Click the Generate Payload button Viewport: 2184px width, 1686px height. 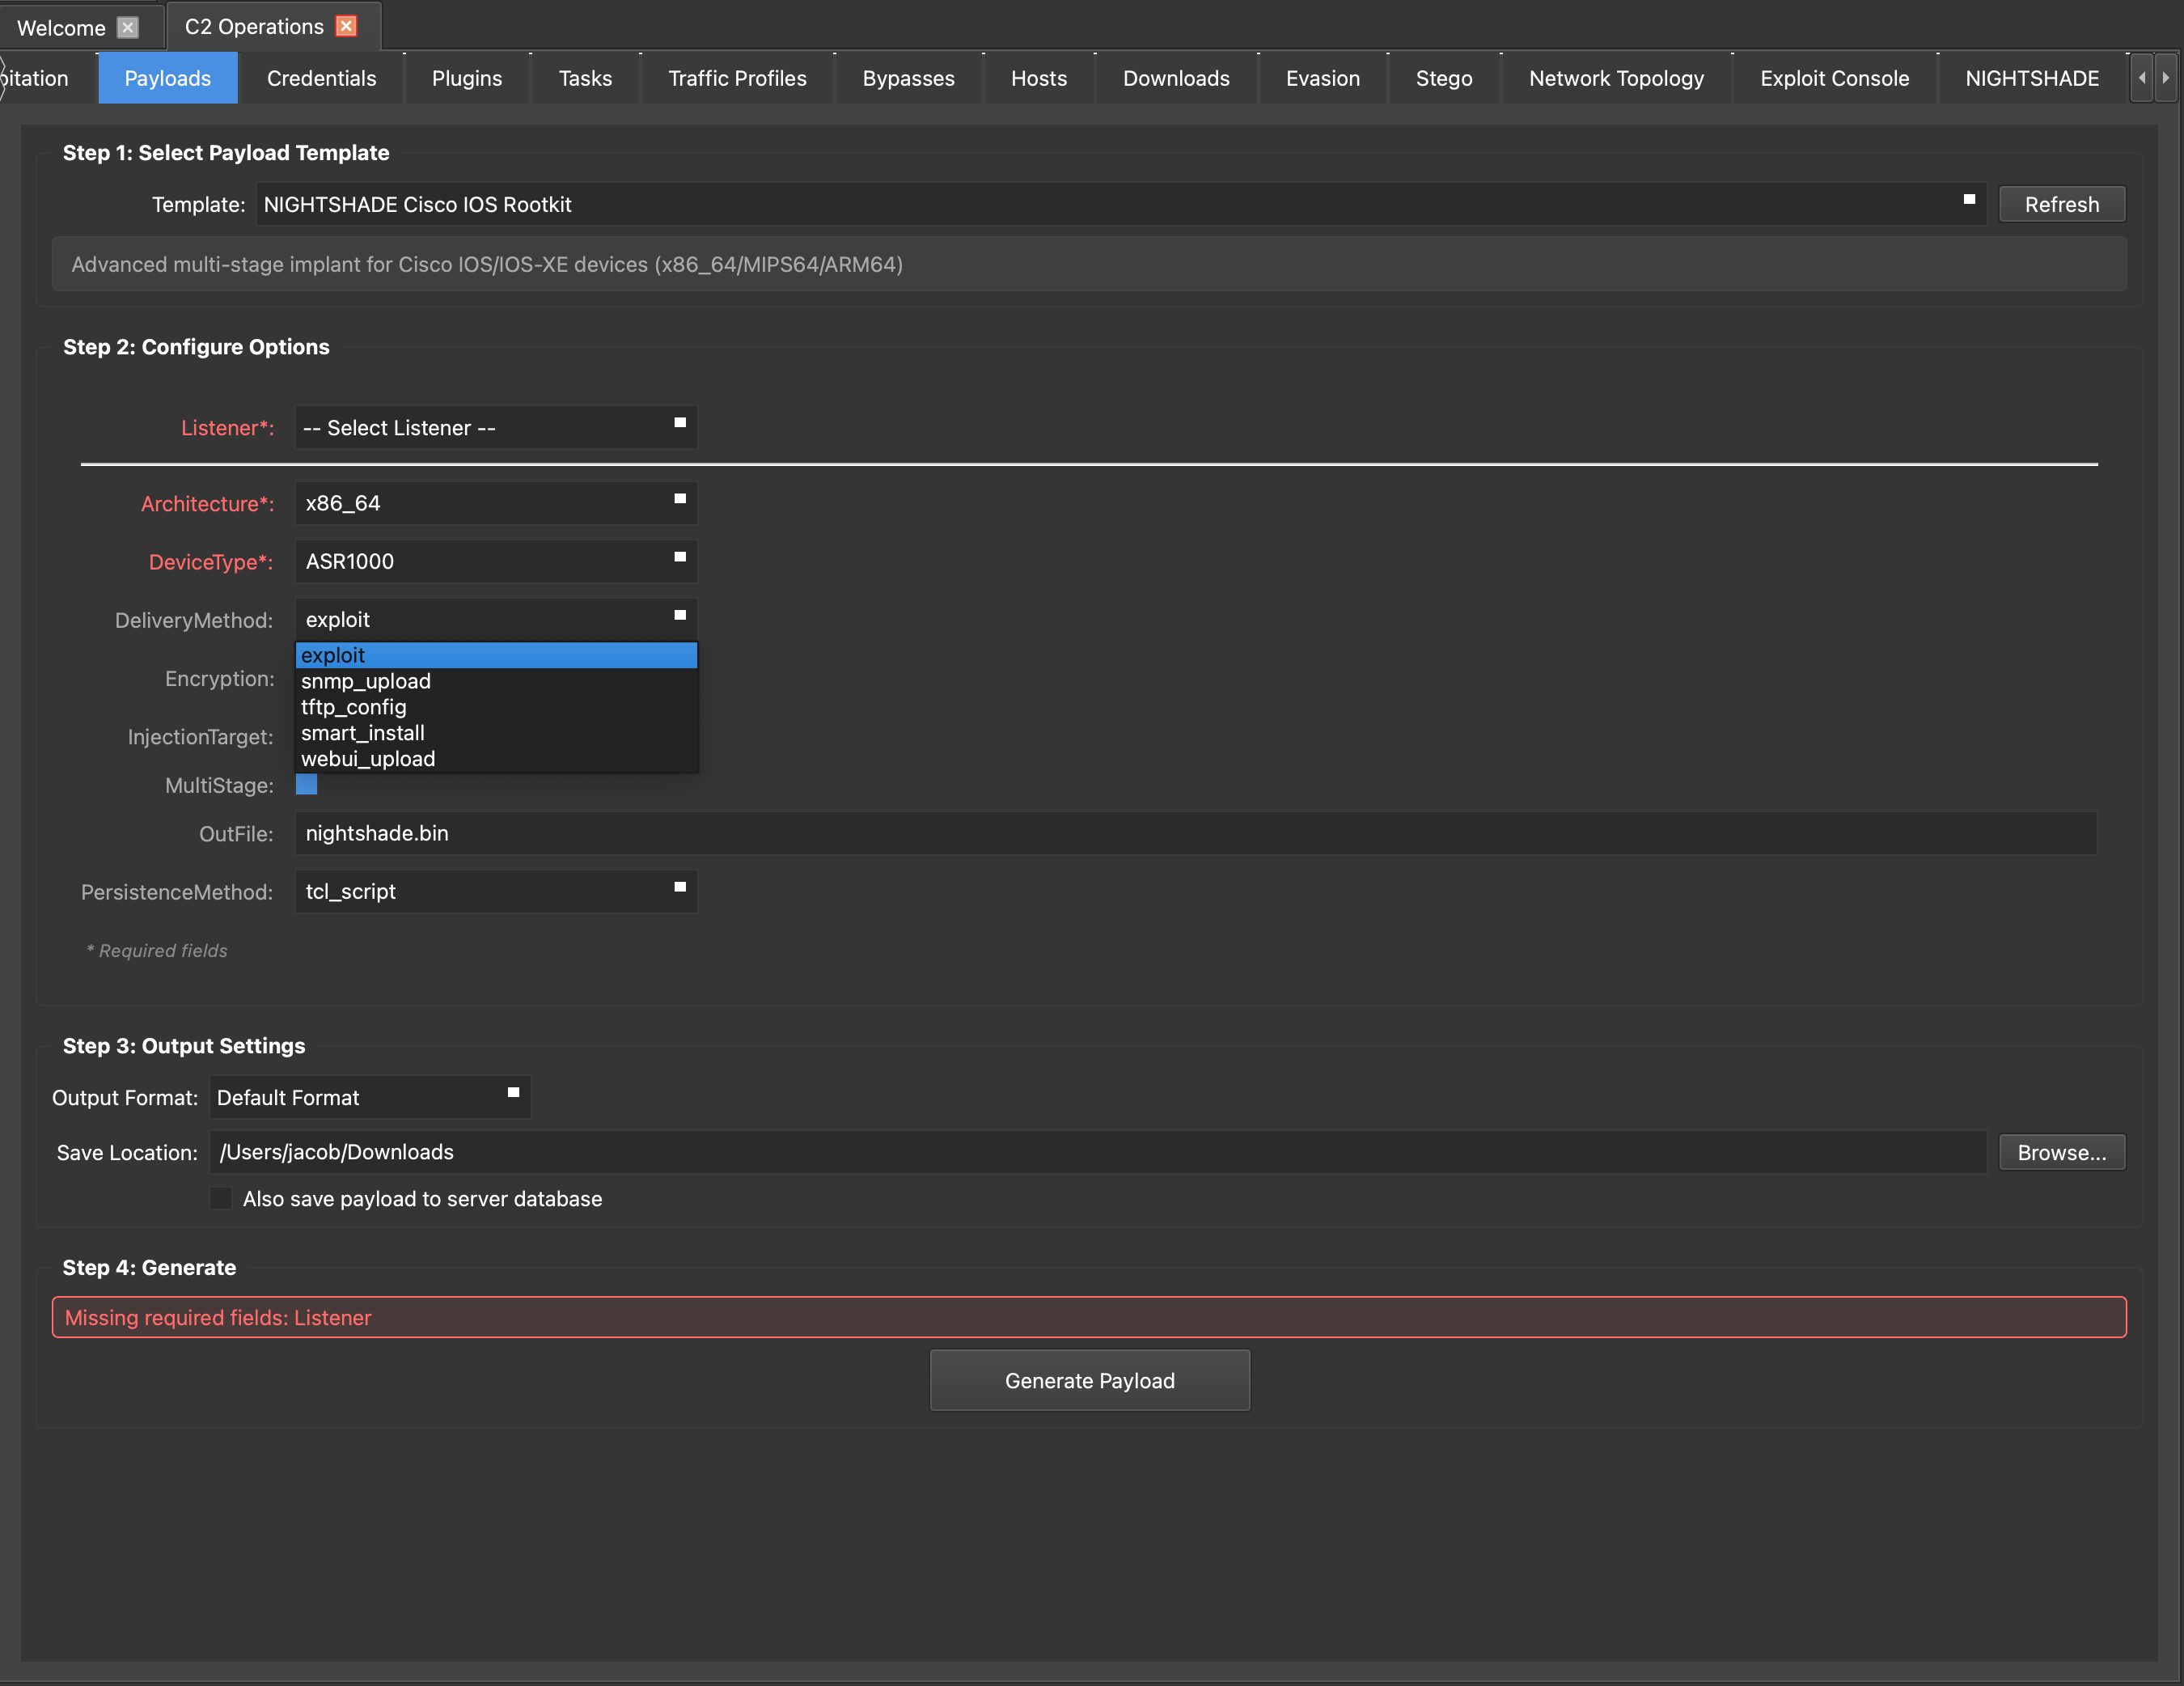coord(1089,1380)
